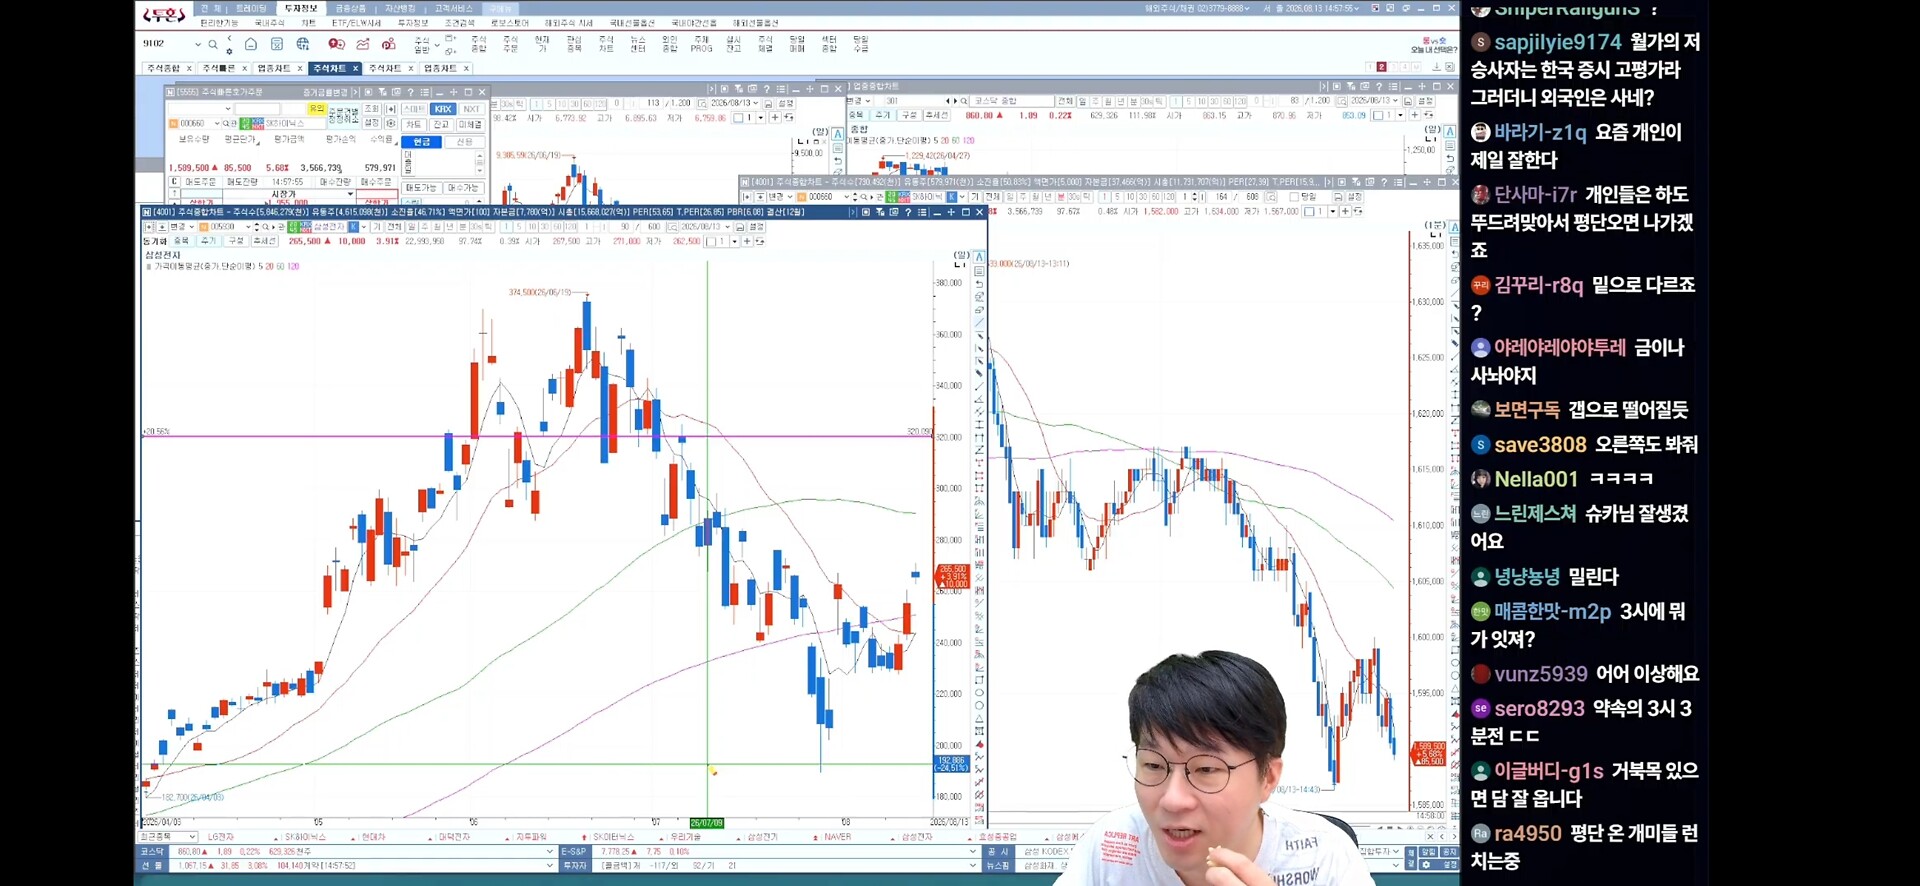The height and width of the screenshot is (886, 1920).
Task: Check the 당일 checkbox in SK하이닉스 chart
Action: coord(1296,197)
